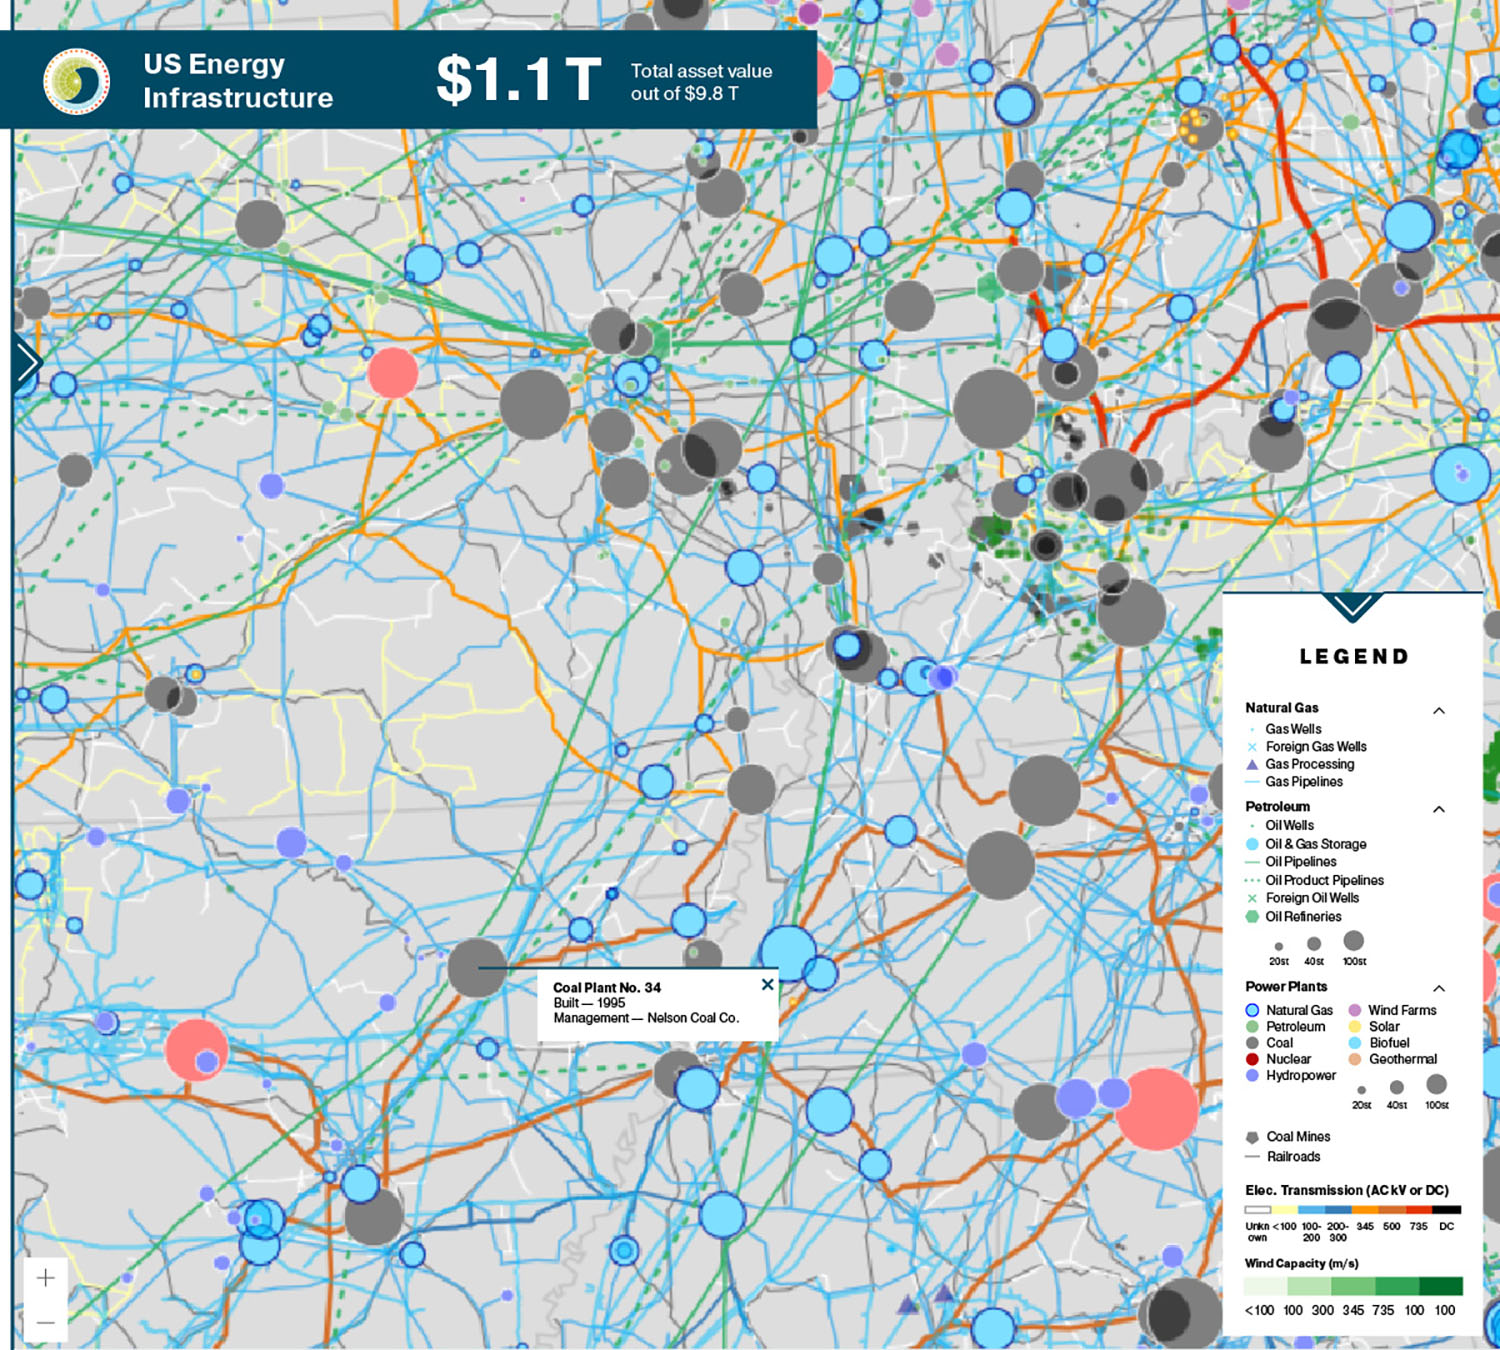Click the Oil Refineries hexagon legend icon
Screen dimensions: 1500x1350
pos(1252,916)
